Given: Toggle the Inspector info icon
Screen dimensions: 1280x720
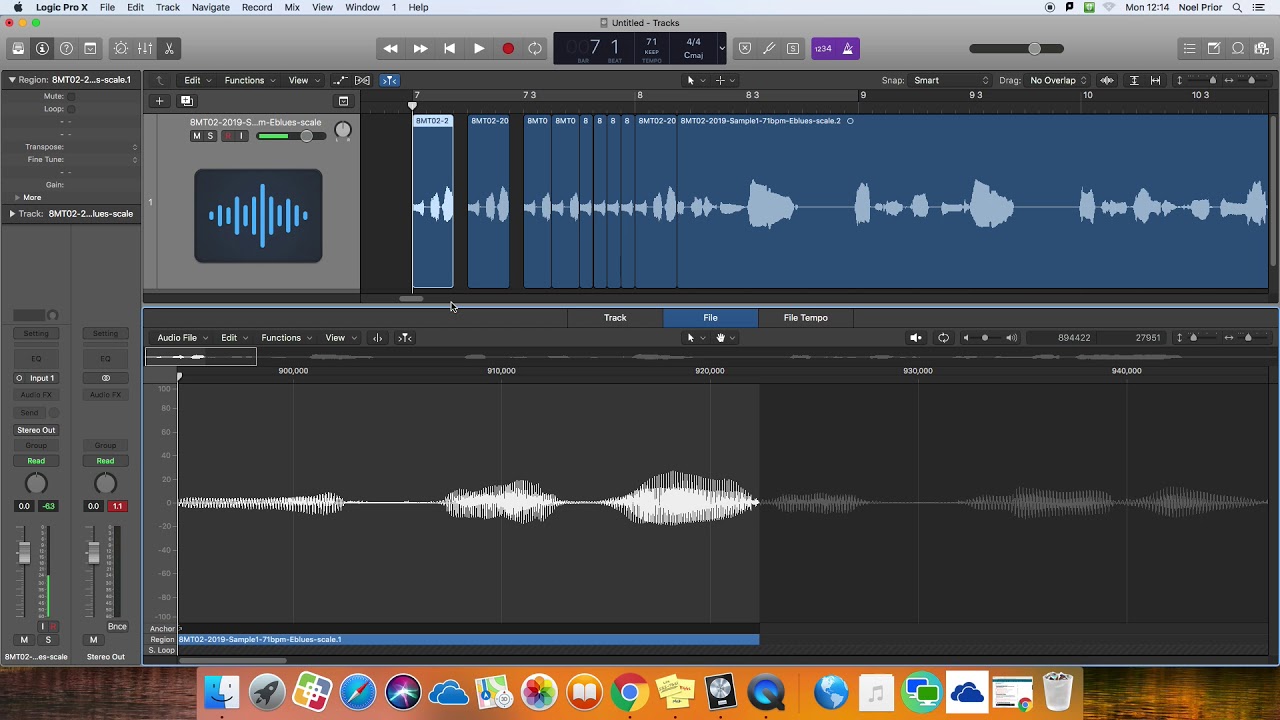Looking at the screenshot, I should pos(42,48).
